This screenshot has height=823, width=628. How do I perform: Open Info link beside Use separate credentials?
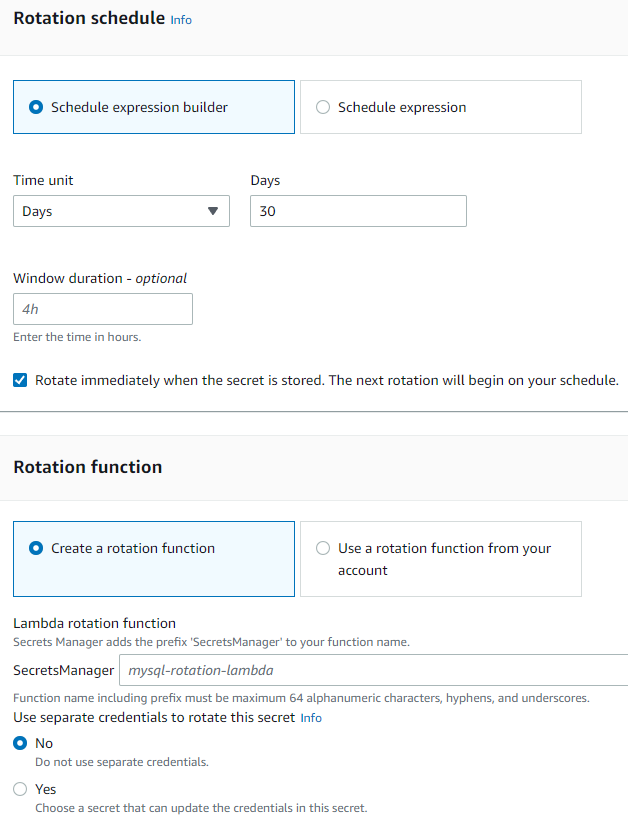311,718
